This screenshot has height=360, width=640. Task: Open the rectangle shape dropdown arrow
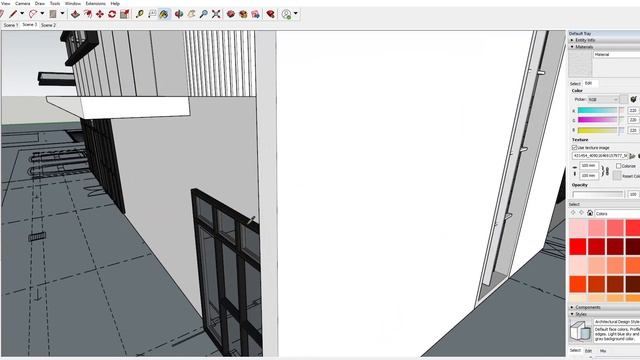(x=62, y=13)
